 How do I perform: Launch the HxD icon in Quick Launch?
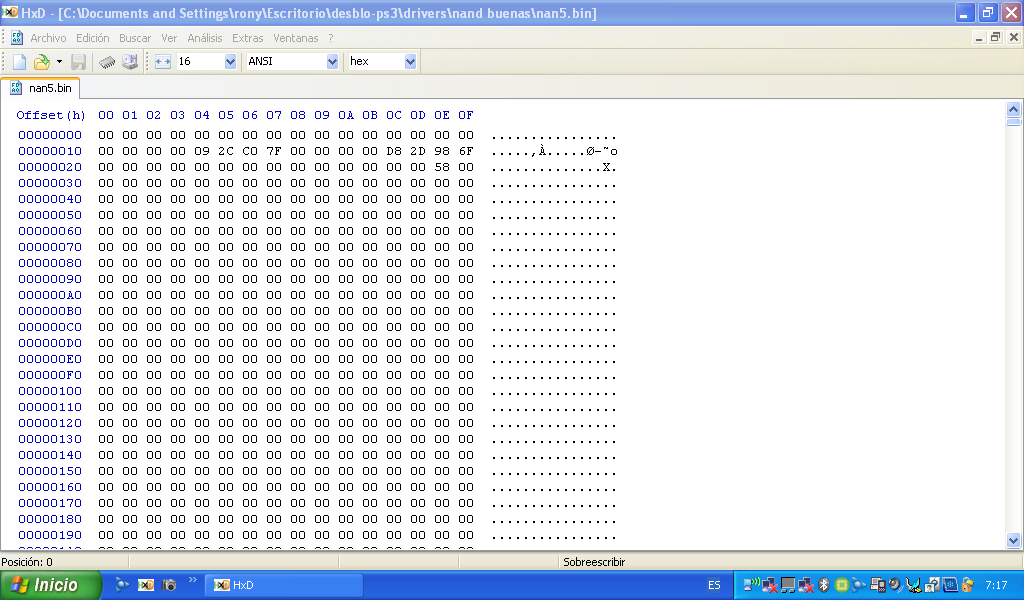click(146, 585)
